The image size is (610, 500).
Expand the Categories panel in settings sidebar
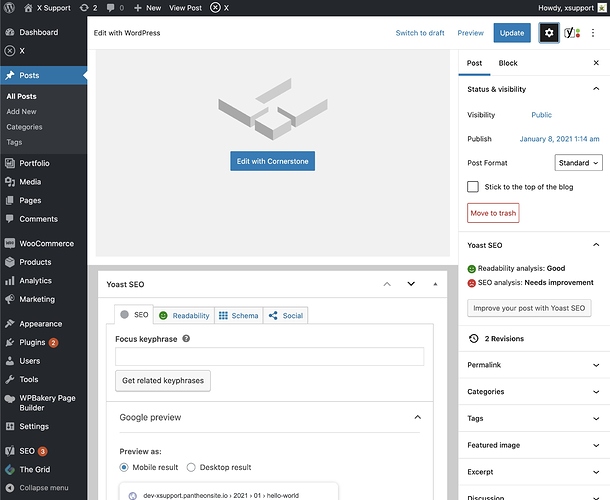click(x=534, y=391)
